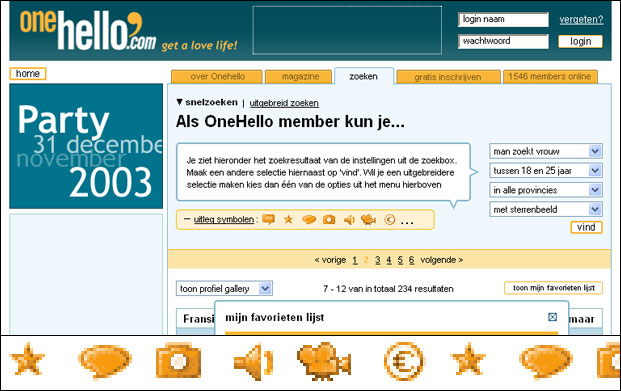Open the '1546 members online' tab
This screenshot has height=391, width=621.
point(550,76)
